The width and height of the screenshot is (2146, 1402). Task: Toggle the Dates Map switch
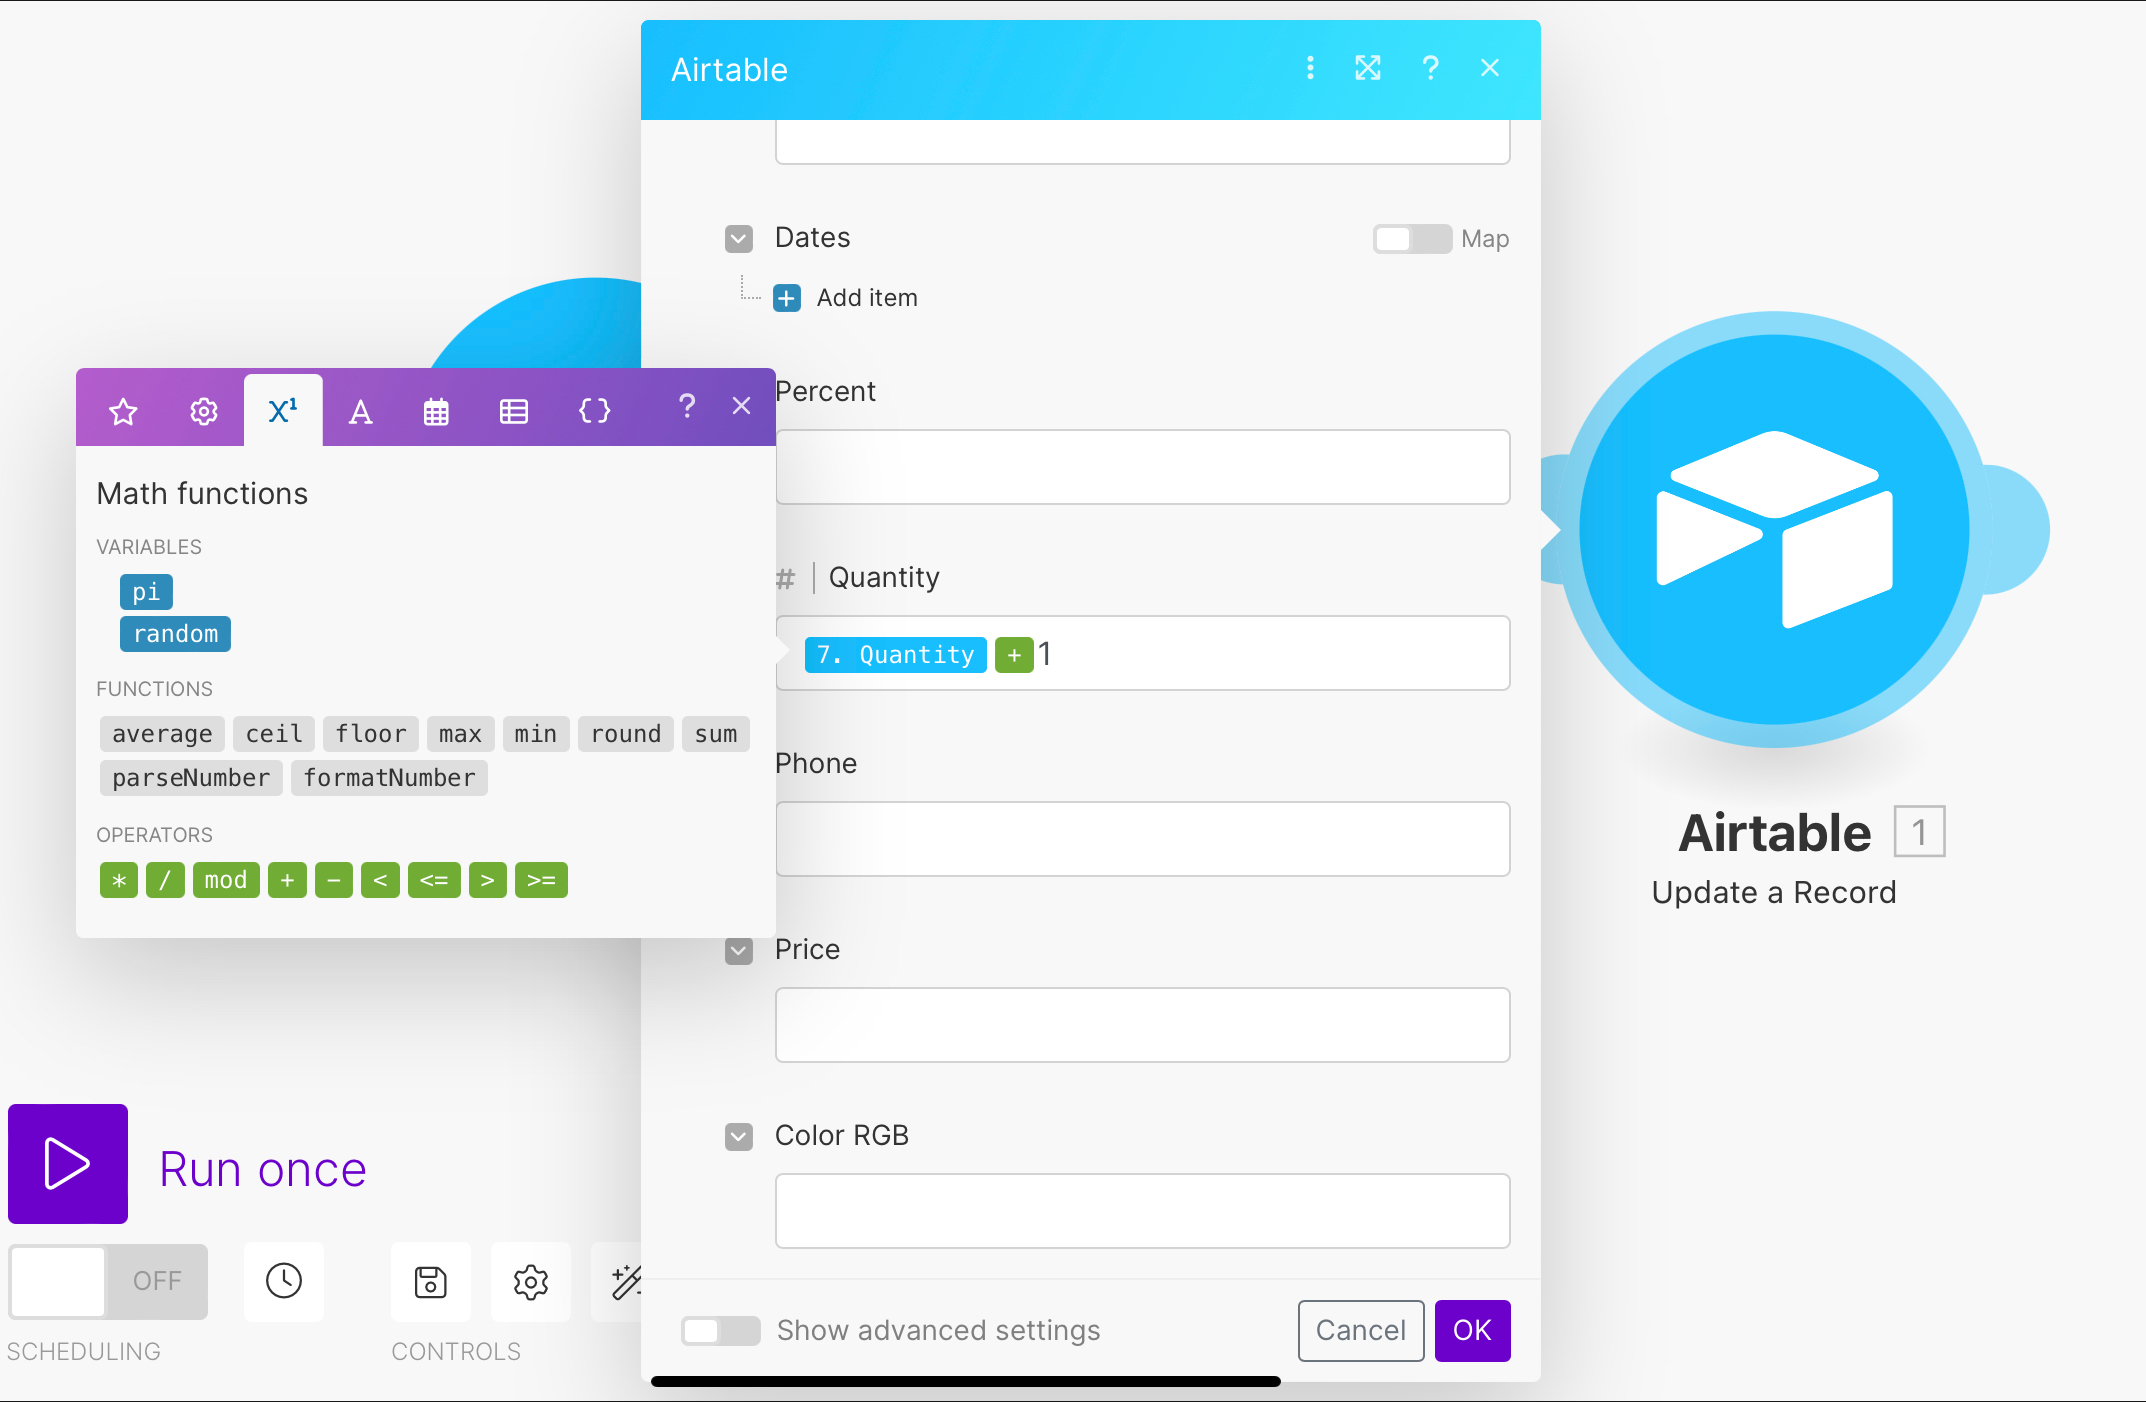[x=1412, y=239]
